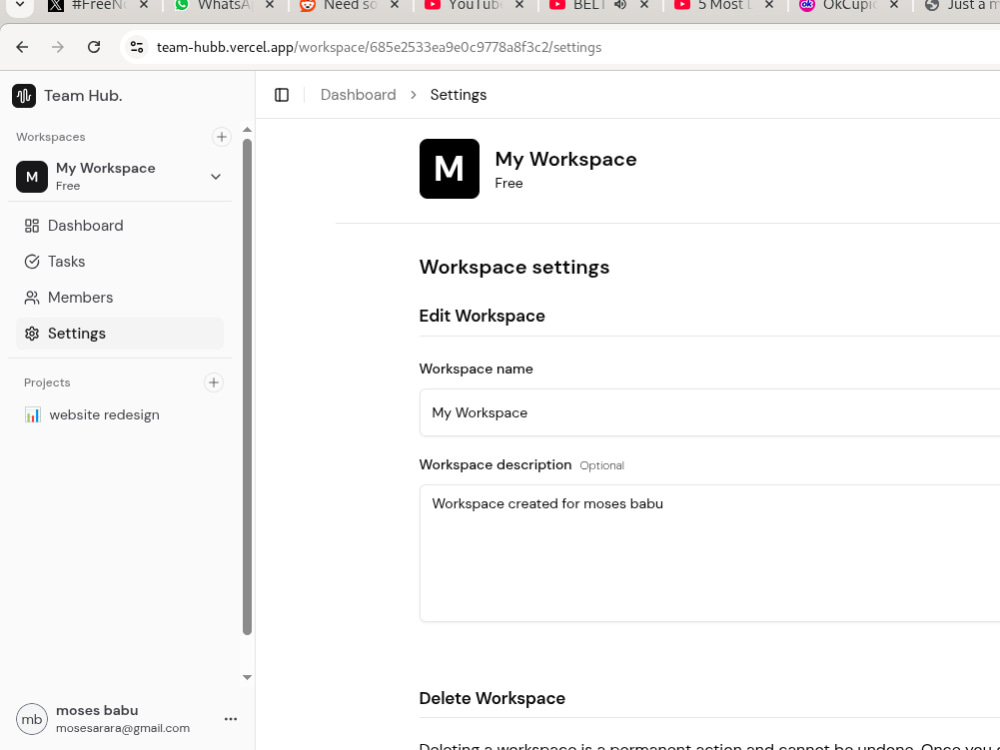Focus the Workspace name input field
The image size is (1000, 750).
(x=709, y=413)
